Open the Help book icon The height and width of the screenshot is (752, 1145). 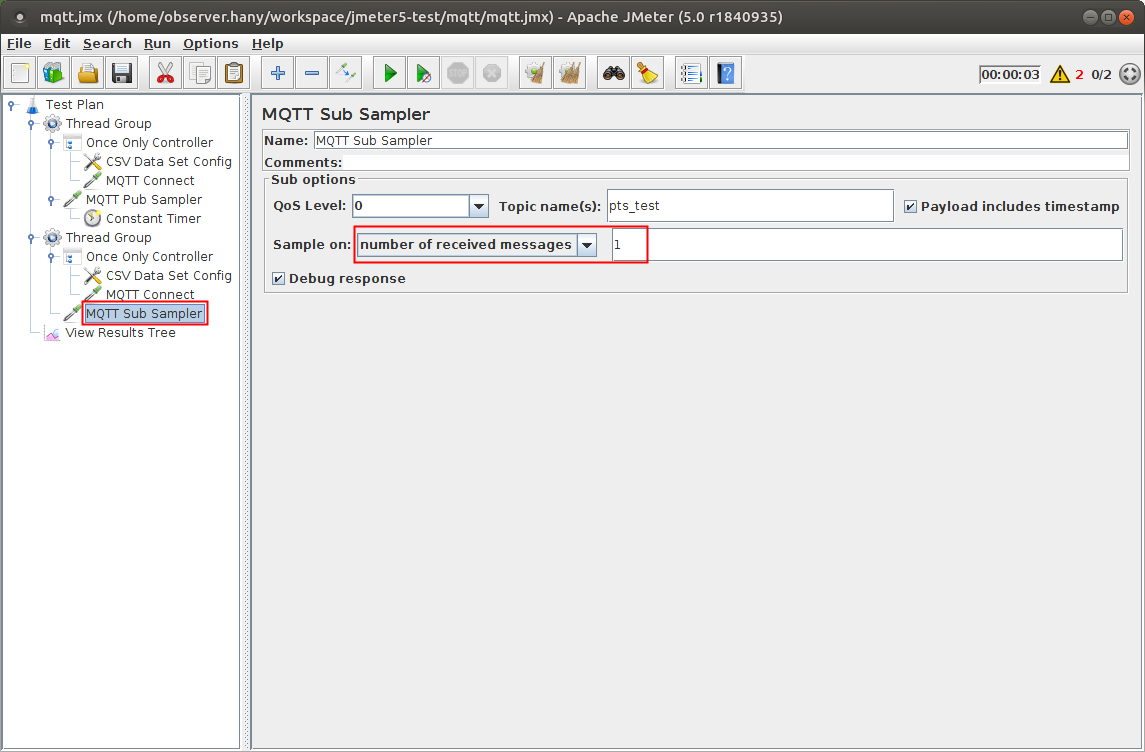(x=726, y=73)
